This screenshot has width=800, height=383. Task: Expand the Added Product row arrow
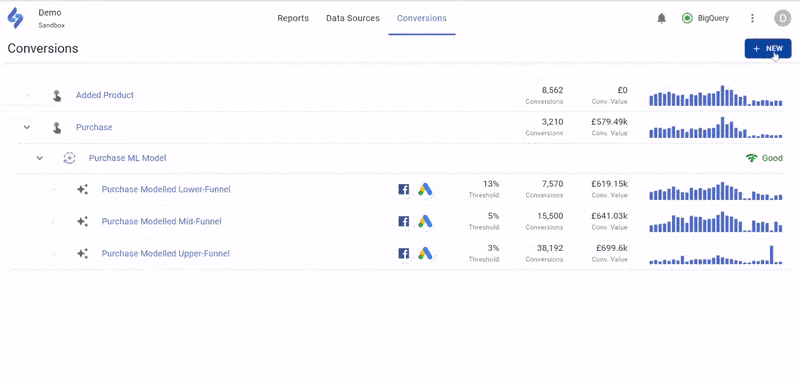tap(27, 95)
